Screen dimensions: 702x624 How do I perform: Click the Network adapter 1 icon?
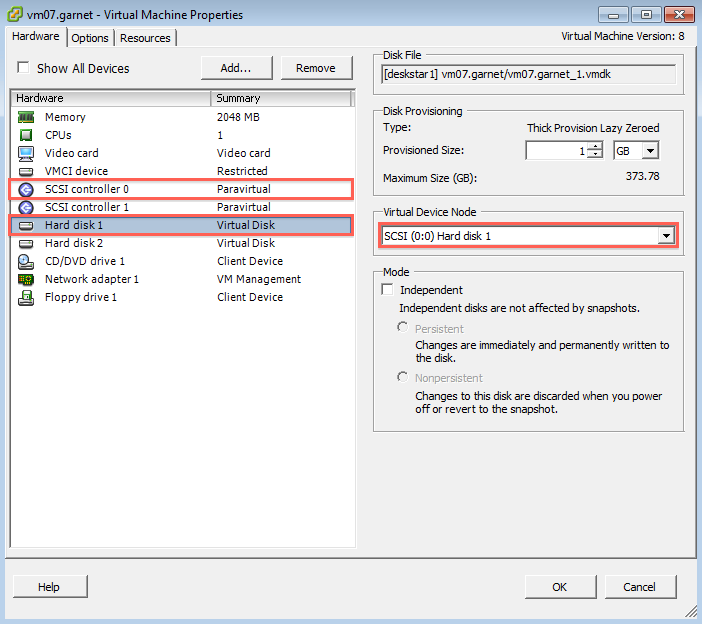(26, 280)
